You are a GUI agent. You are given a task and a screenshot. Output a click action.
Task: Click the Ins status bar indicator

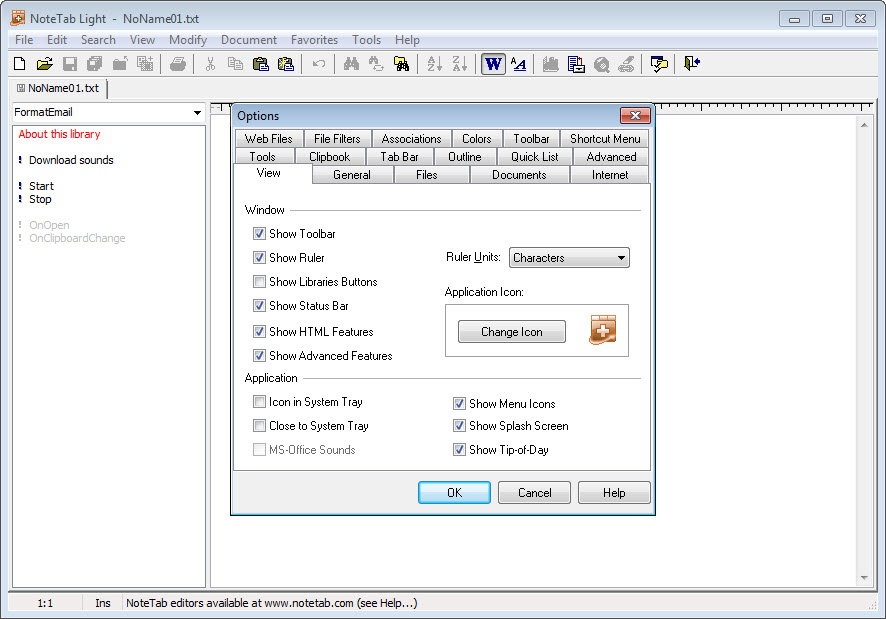(x=103, y=603)
